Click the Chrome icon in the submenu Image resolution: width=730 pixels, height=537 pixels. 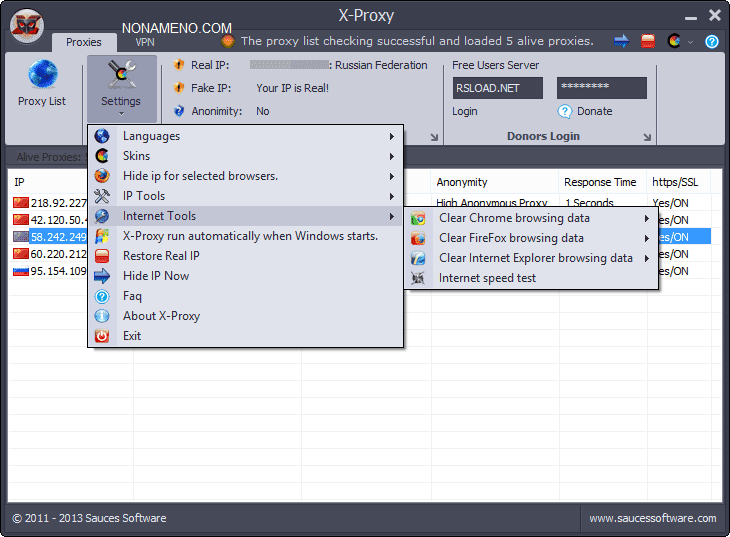(419, 218)
